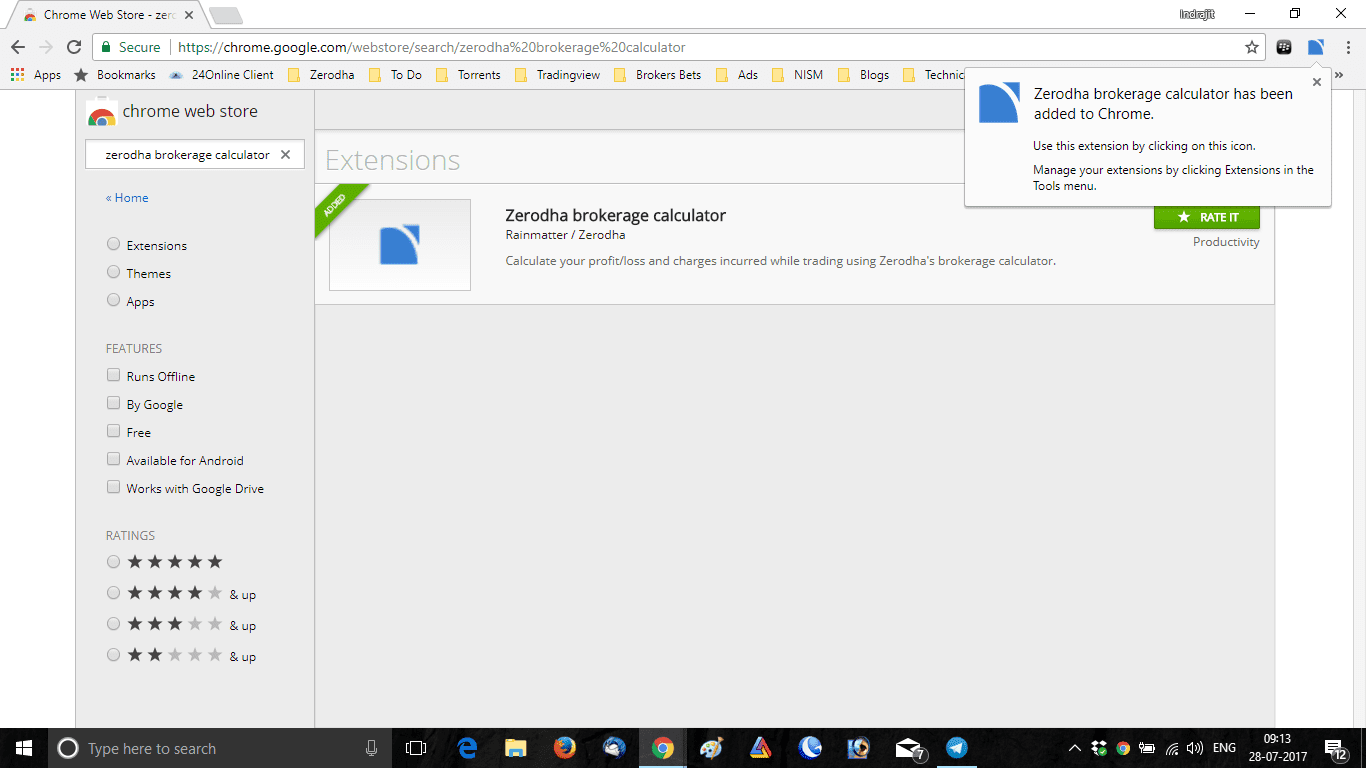Check the By Google filter
This screenshot has width=1366, height=768.
click(x=113, y=404)
